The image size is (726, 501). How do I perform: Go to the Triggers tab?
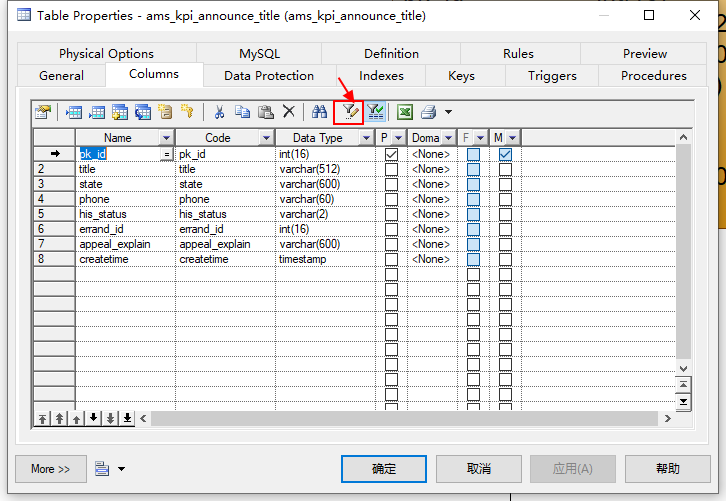(552, 75)
